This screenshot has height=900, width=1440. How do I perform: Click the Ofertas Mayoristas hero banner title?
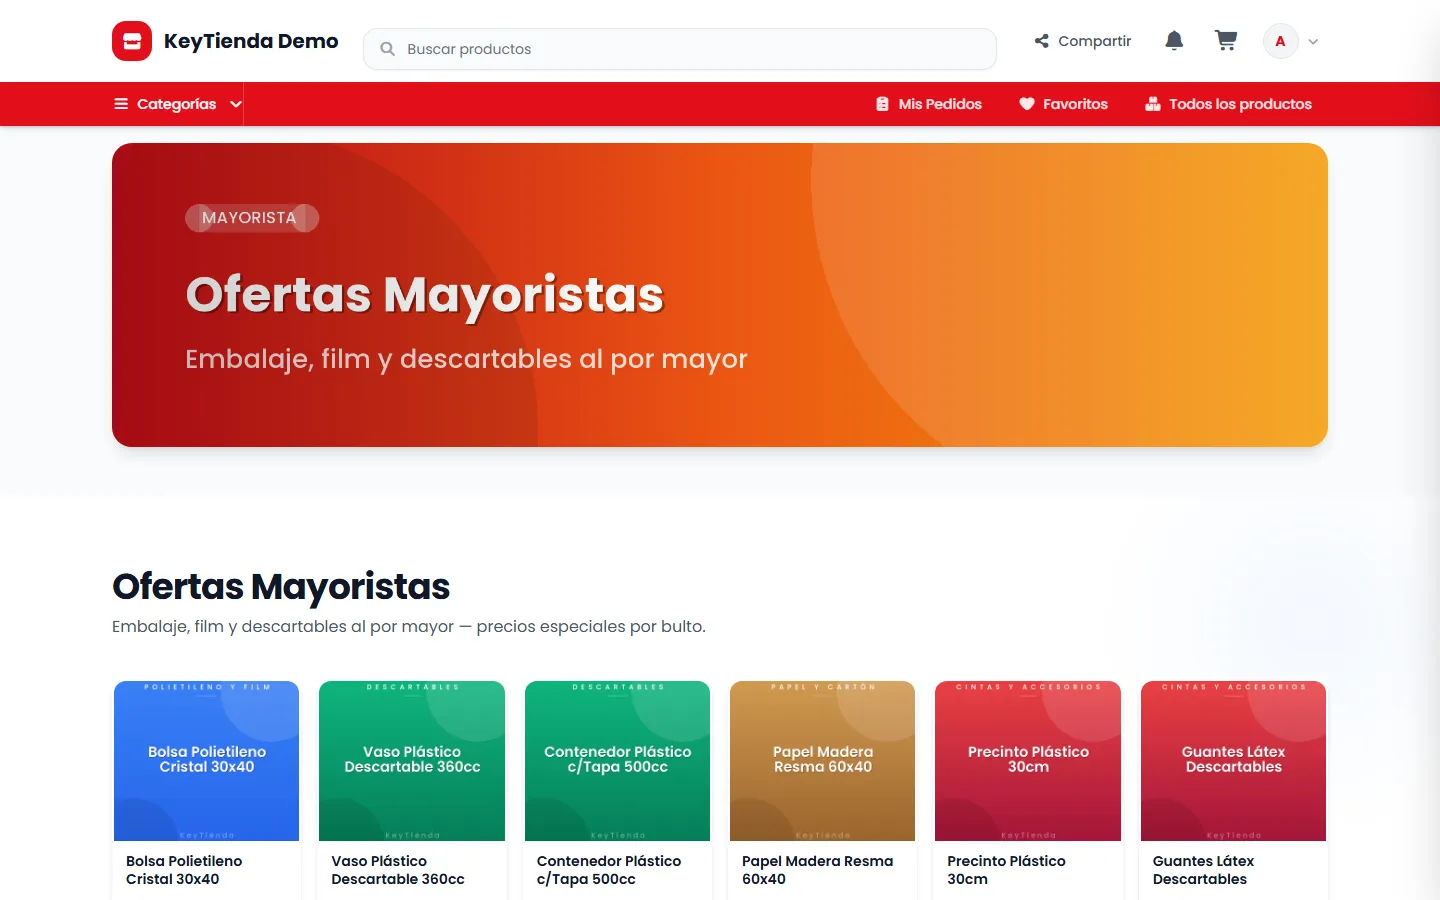pos(425,295)
